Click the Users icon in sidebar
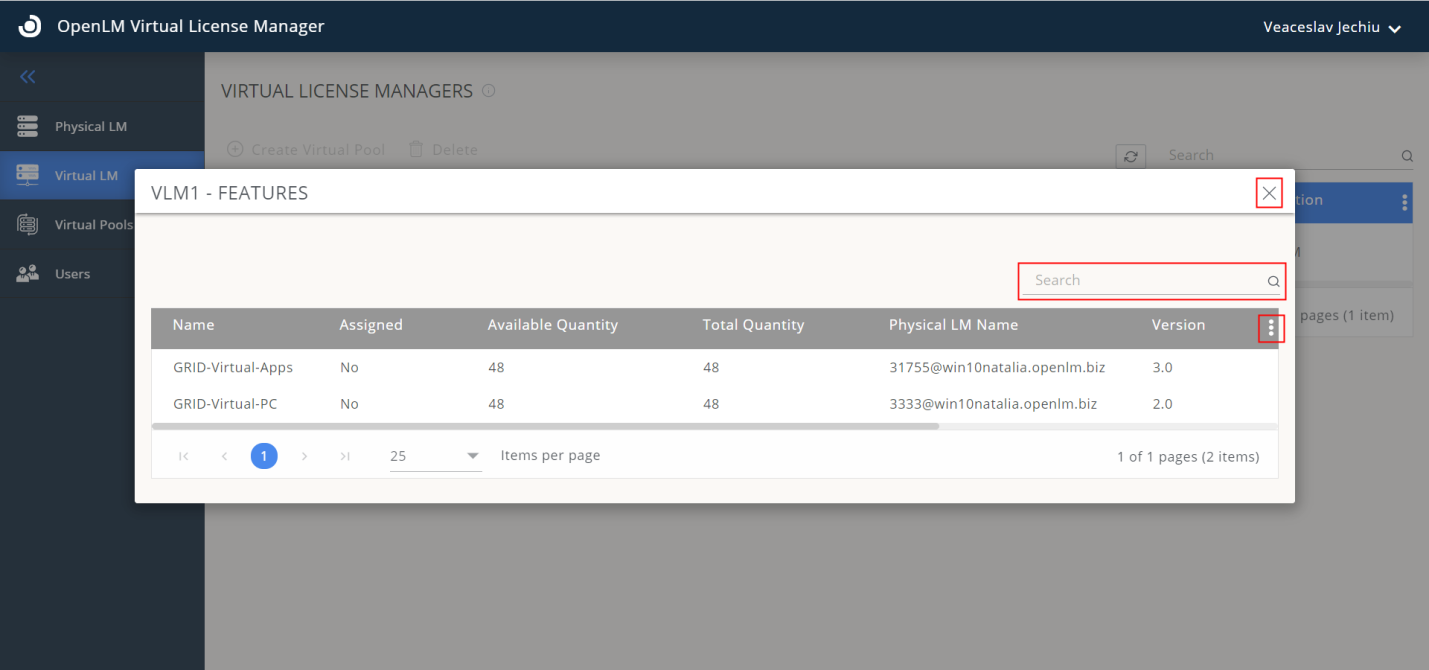This screenshot has width=1429, height=670. click(28, 273)
